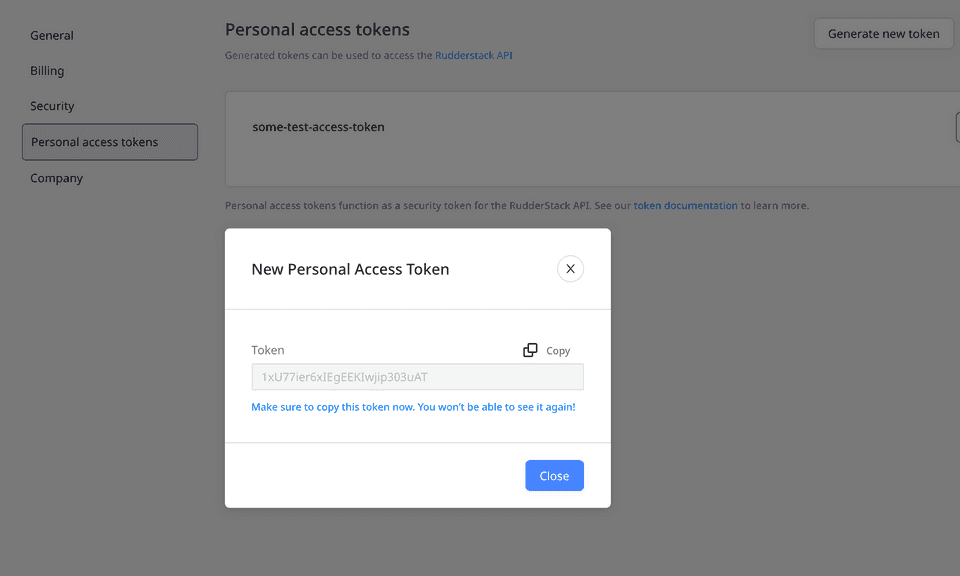Switch to the Security settings page
This screenshot has height=576, width=960.
click(x=52, y=105)
